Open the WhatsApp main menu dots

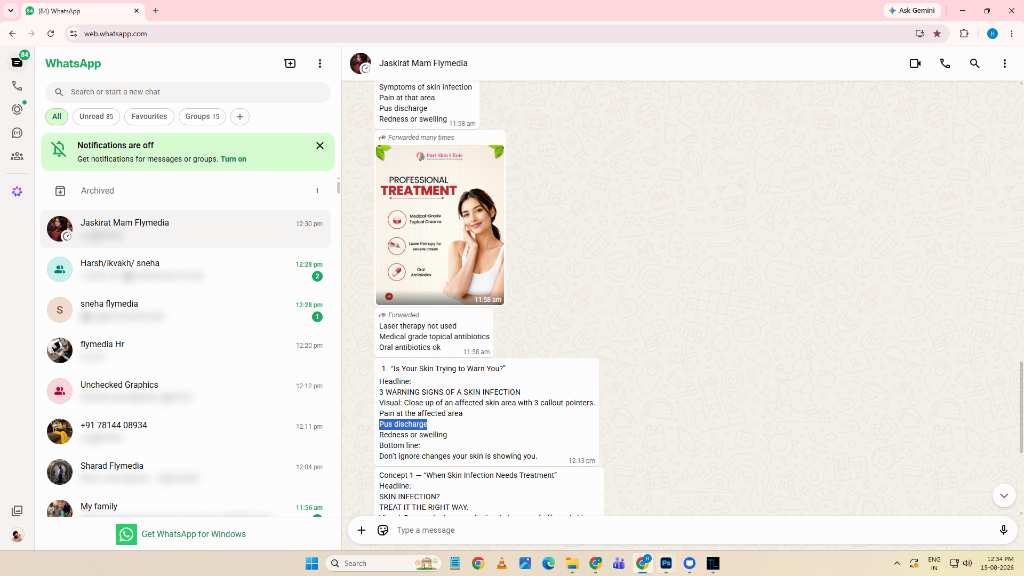[x=319, y=63]
